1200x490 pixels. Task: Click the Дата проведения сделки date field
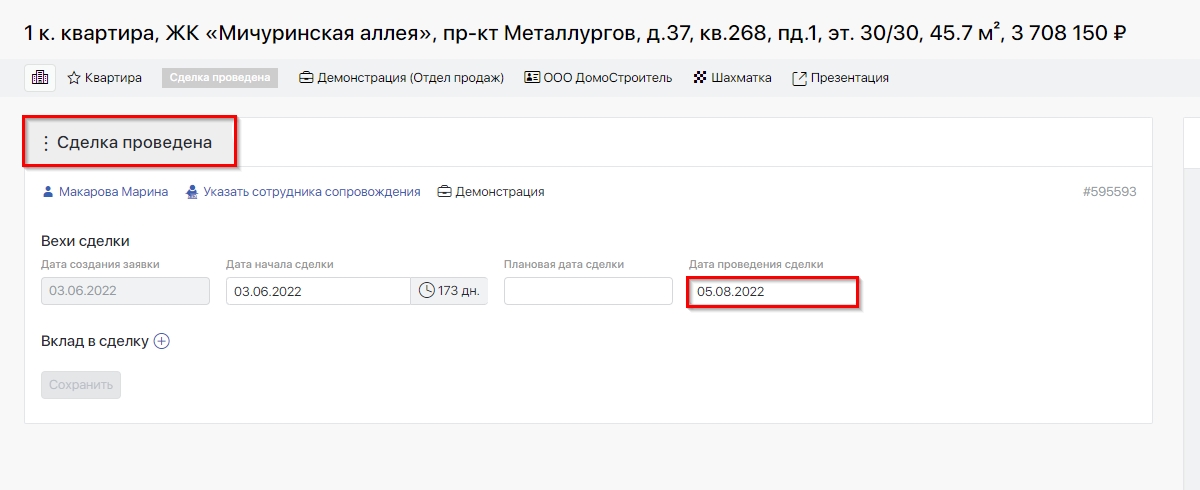pos(772,291)
